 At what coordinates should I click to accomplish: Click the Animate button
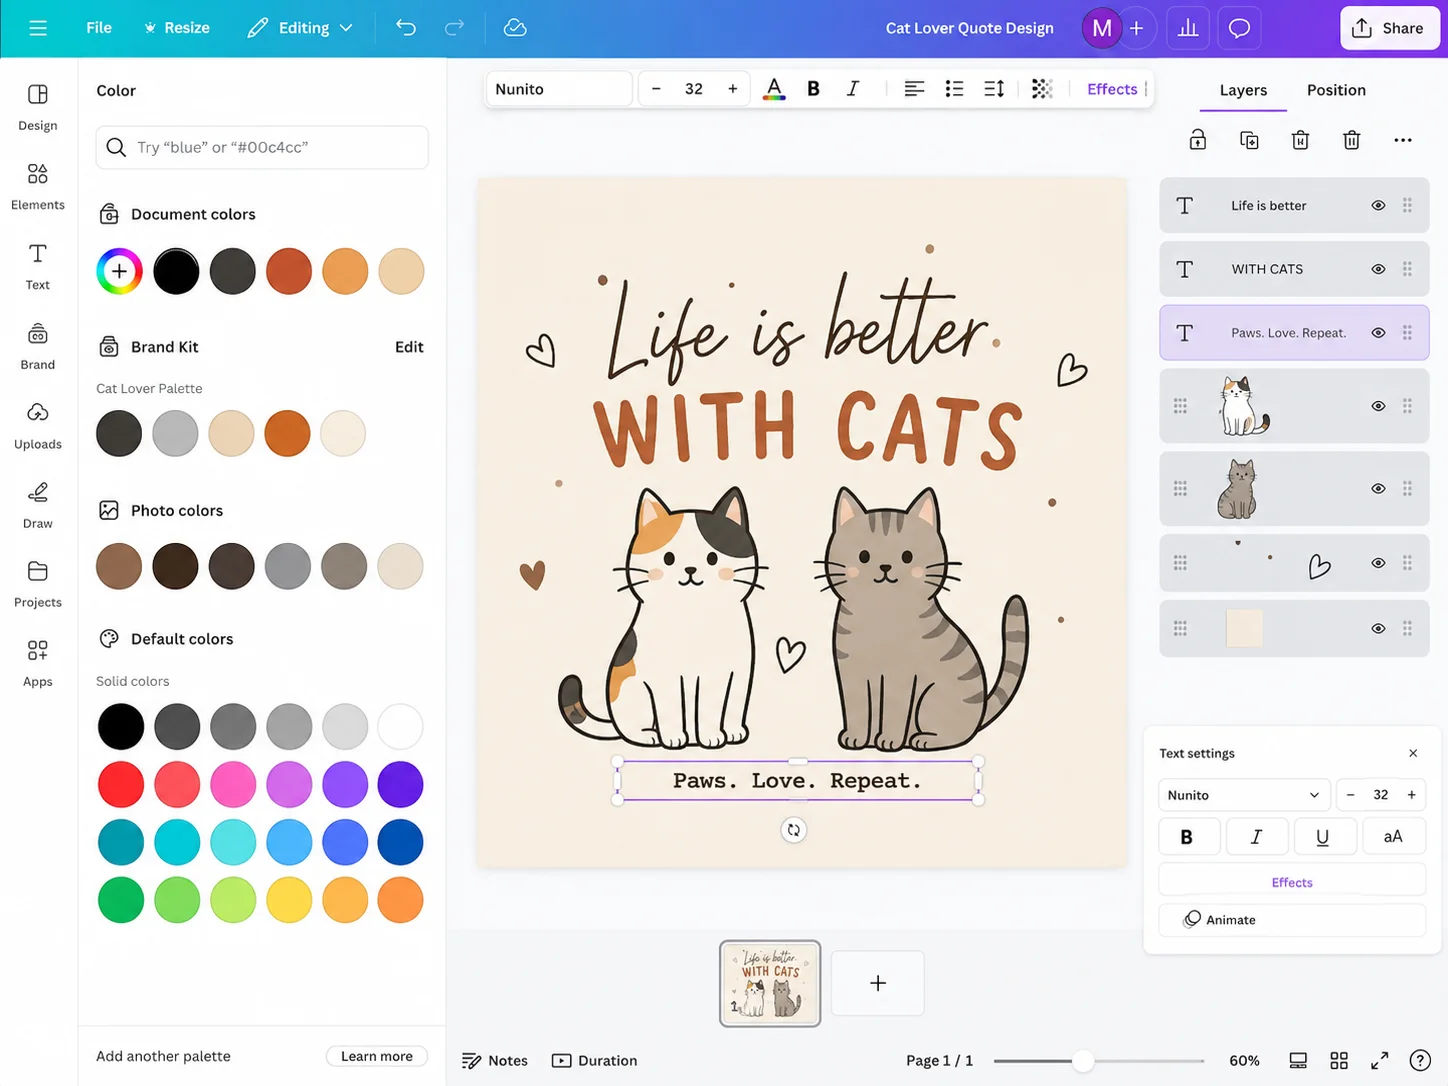(1292, 920)
